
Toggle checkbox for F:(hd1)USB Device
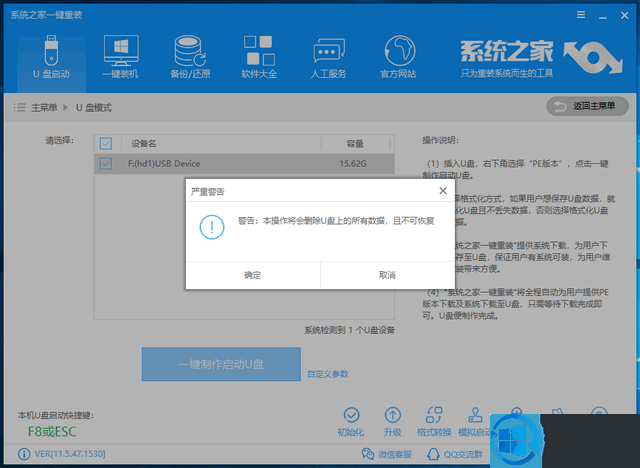point(106,164)
